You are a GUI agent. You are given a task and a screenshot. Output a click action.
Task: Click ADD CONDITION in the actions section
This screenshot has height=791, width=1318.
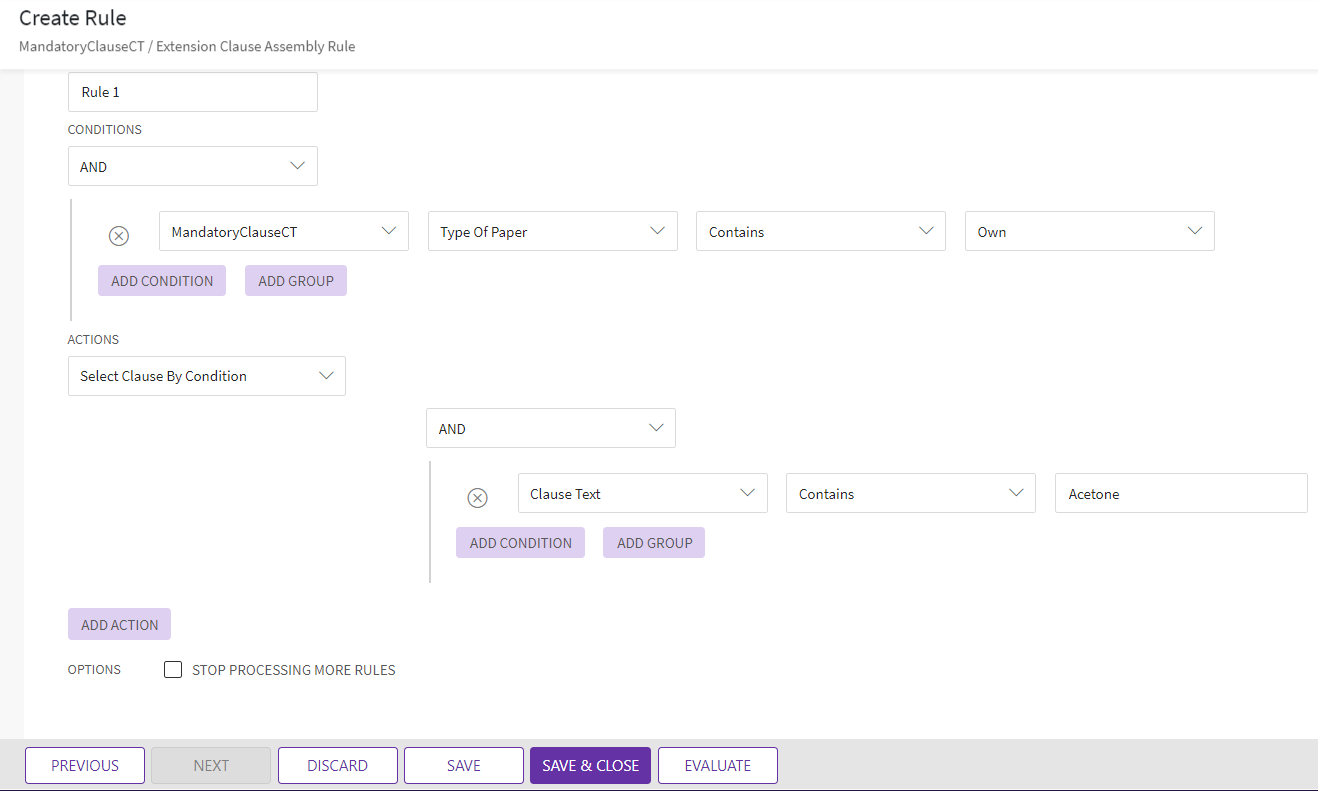[520, 542]
